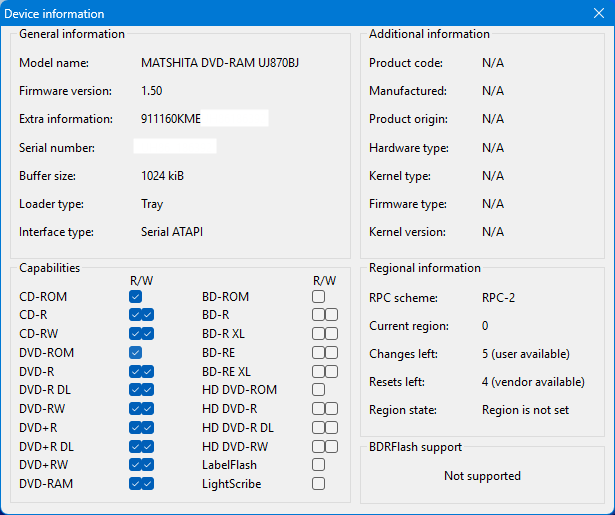Click the BDRFlash Not supported text
The image size is (615, 515).
pyautogui.click(x=482, y=476)
